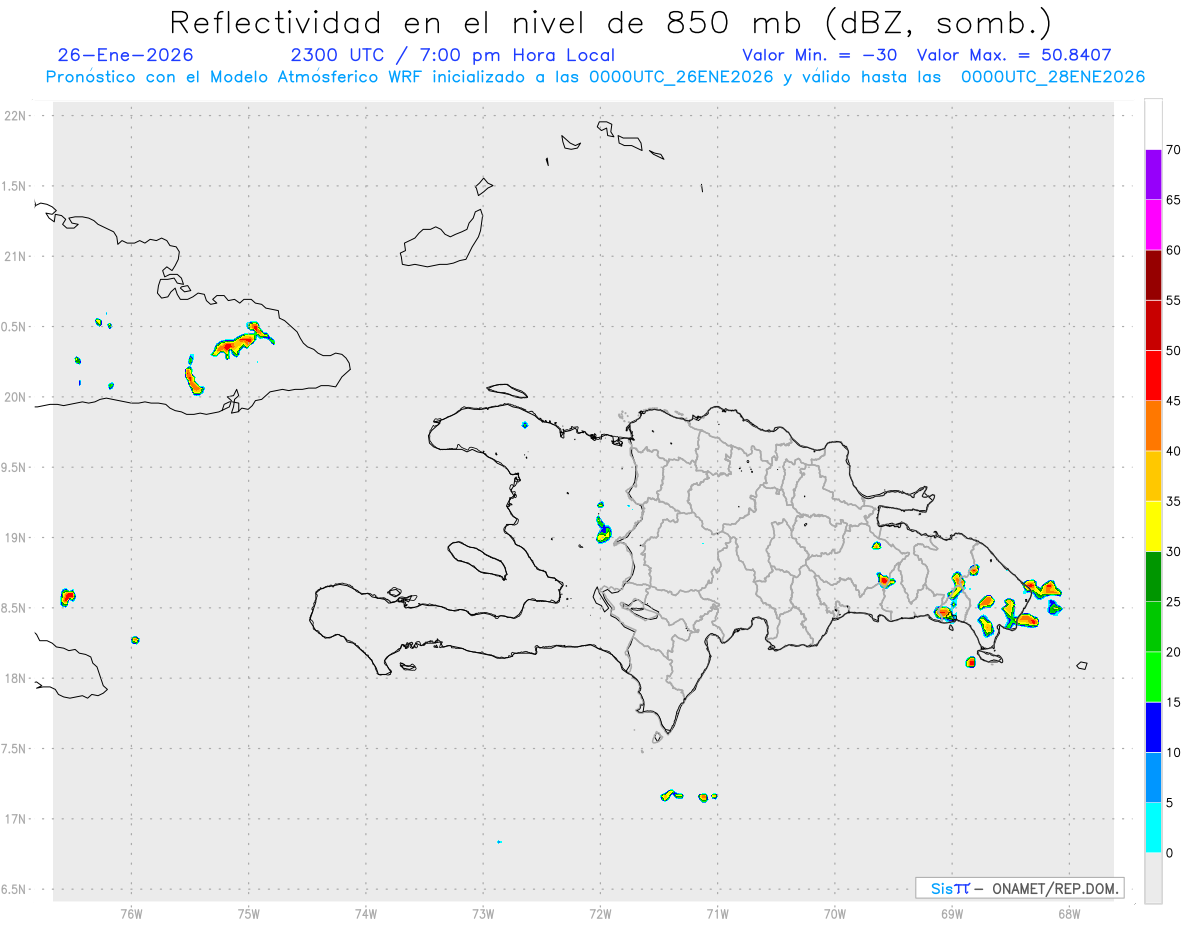Click the time '2300 UTC / 7:00 pm Hora Local'

453,55
